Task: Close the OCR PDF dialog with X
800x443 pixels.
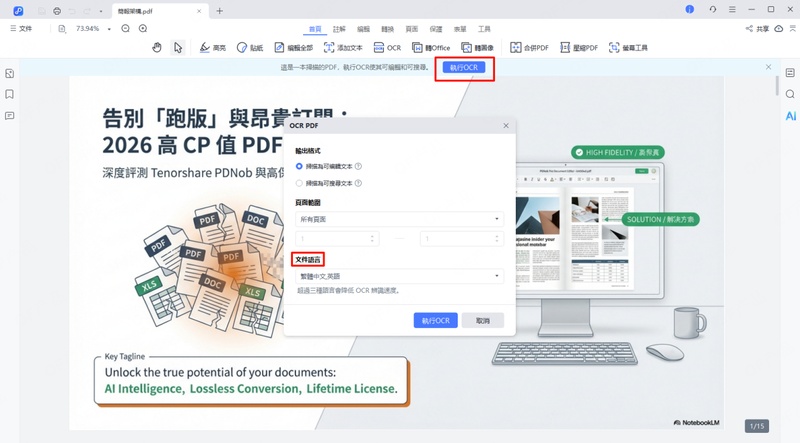Action: click(x=506, y=126)
